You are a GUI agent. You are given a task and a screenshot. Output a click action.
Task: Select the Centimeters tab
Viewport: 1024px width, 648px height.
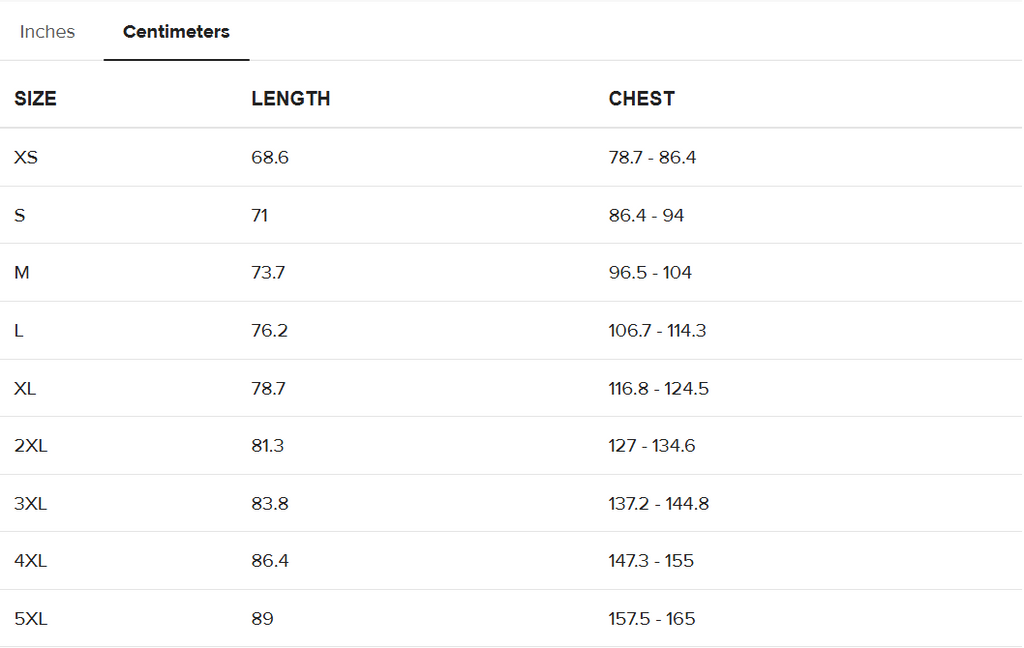coord(176,32)
